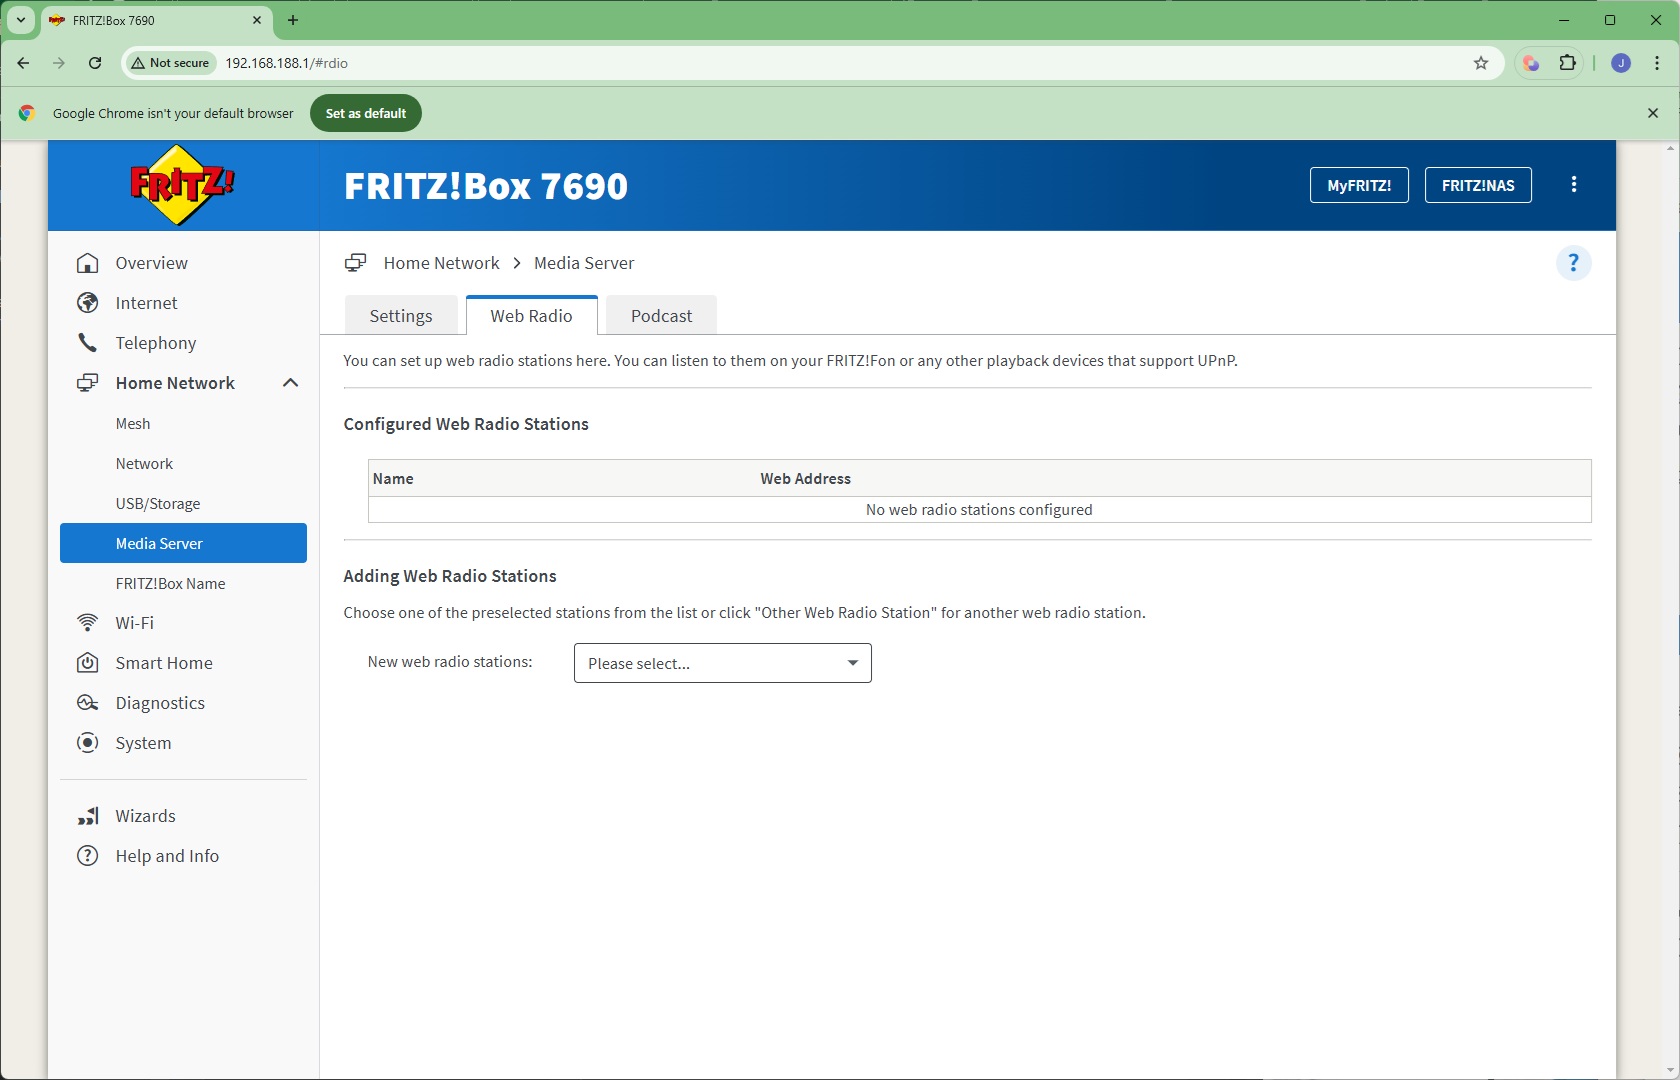The width and height of the screenshot is (1680, 1080).
Task: Click the FRITZ! logo
Action: click(x=183, y=185)
